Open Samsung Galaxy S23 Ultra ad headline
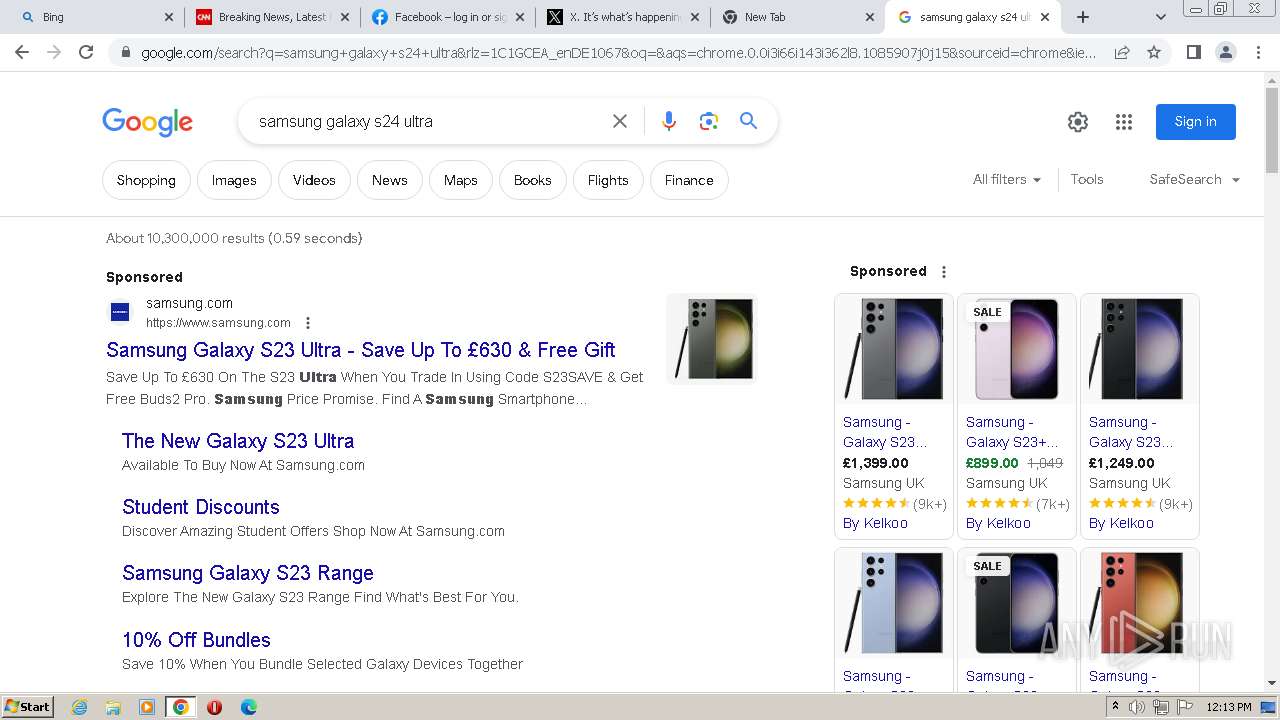1280x720 pixels. (x=361, y=350)
